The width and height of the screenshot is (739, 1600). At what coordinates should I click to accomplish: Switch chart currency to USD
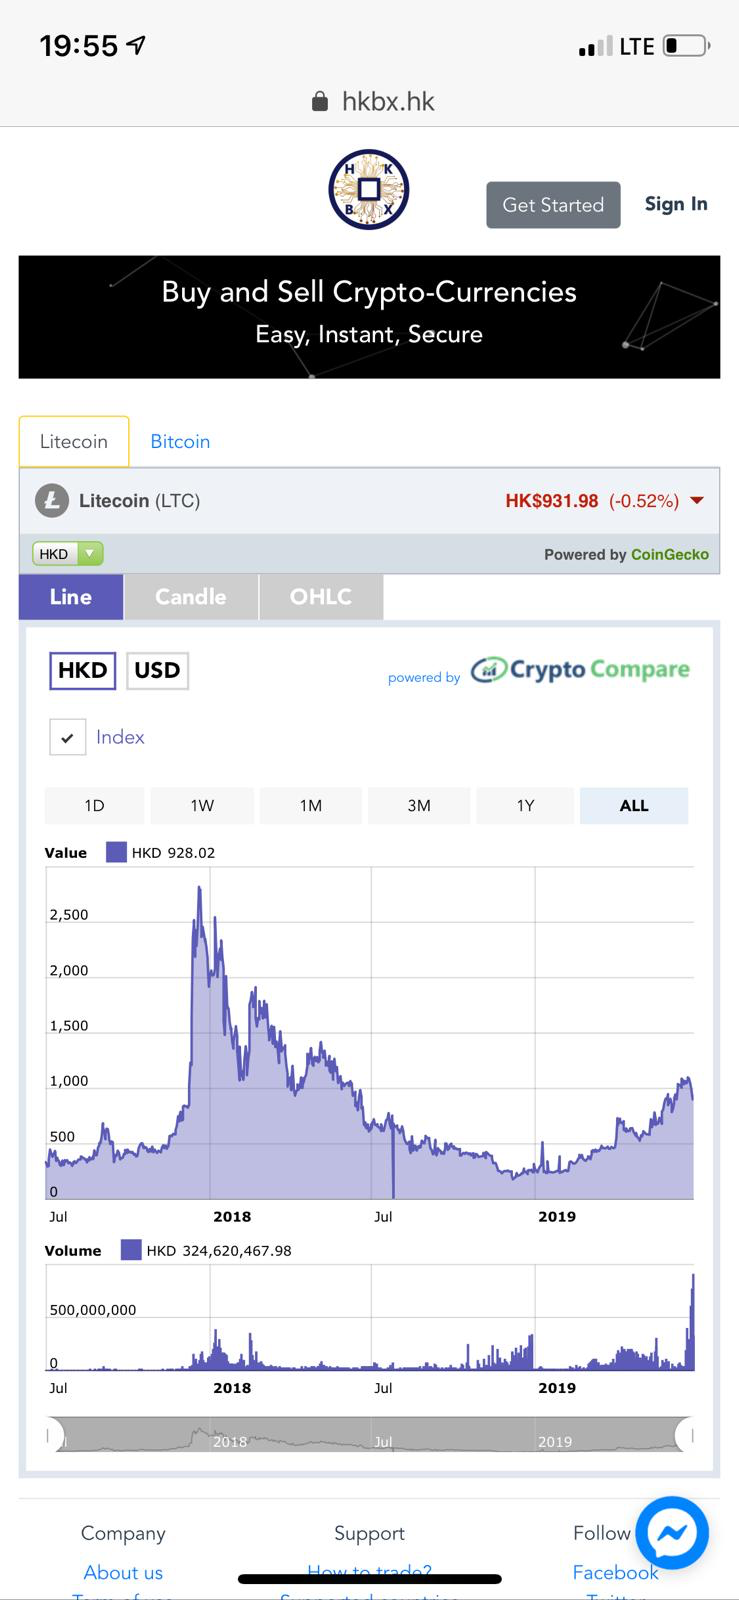tap(157, 670)
